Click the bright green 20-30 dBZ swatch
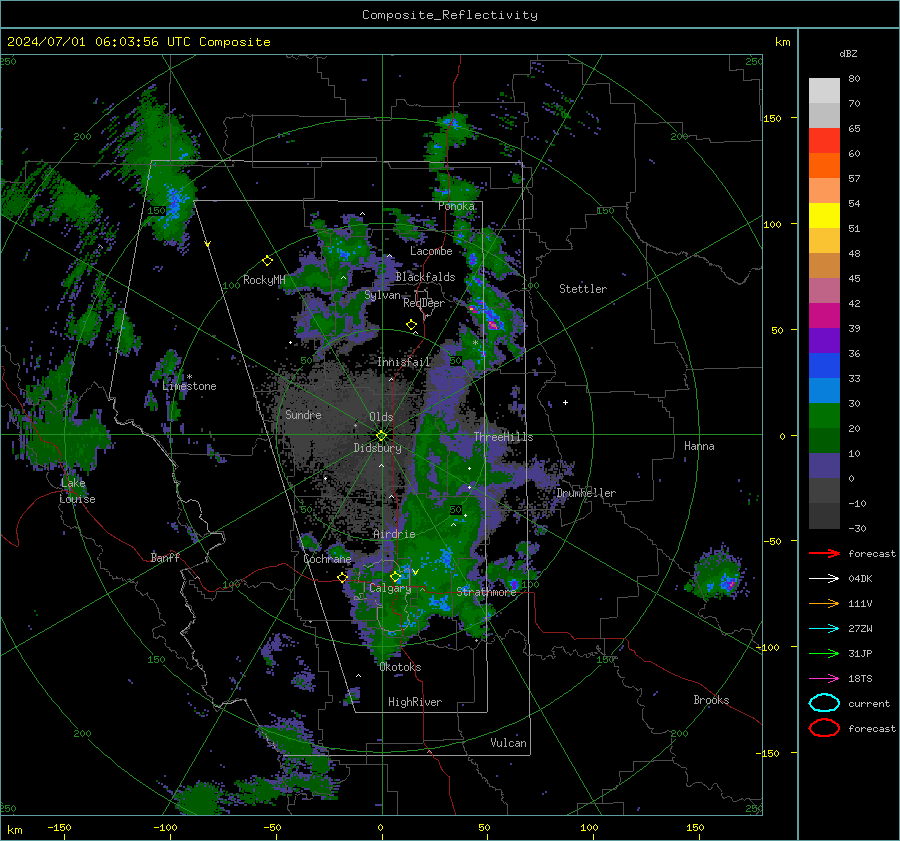 point(824,415)
